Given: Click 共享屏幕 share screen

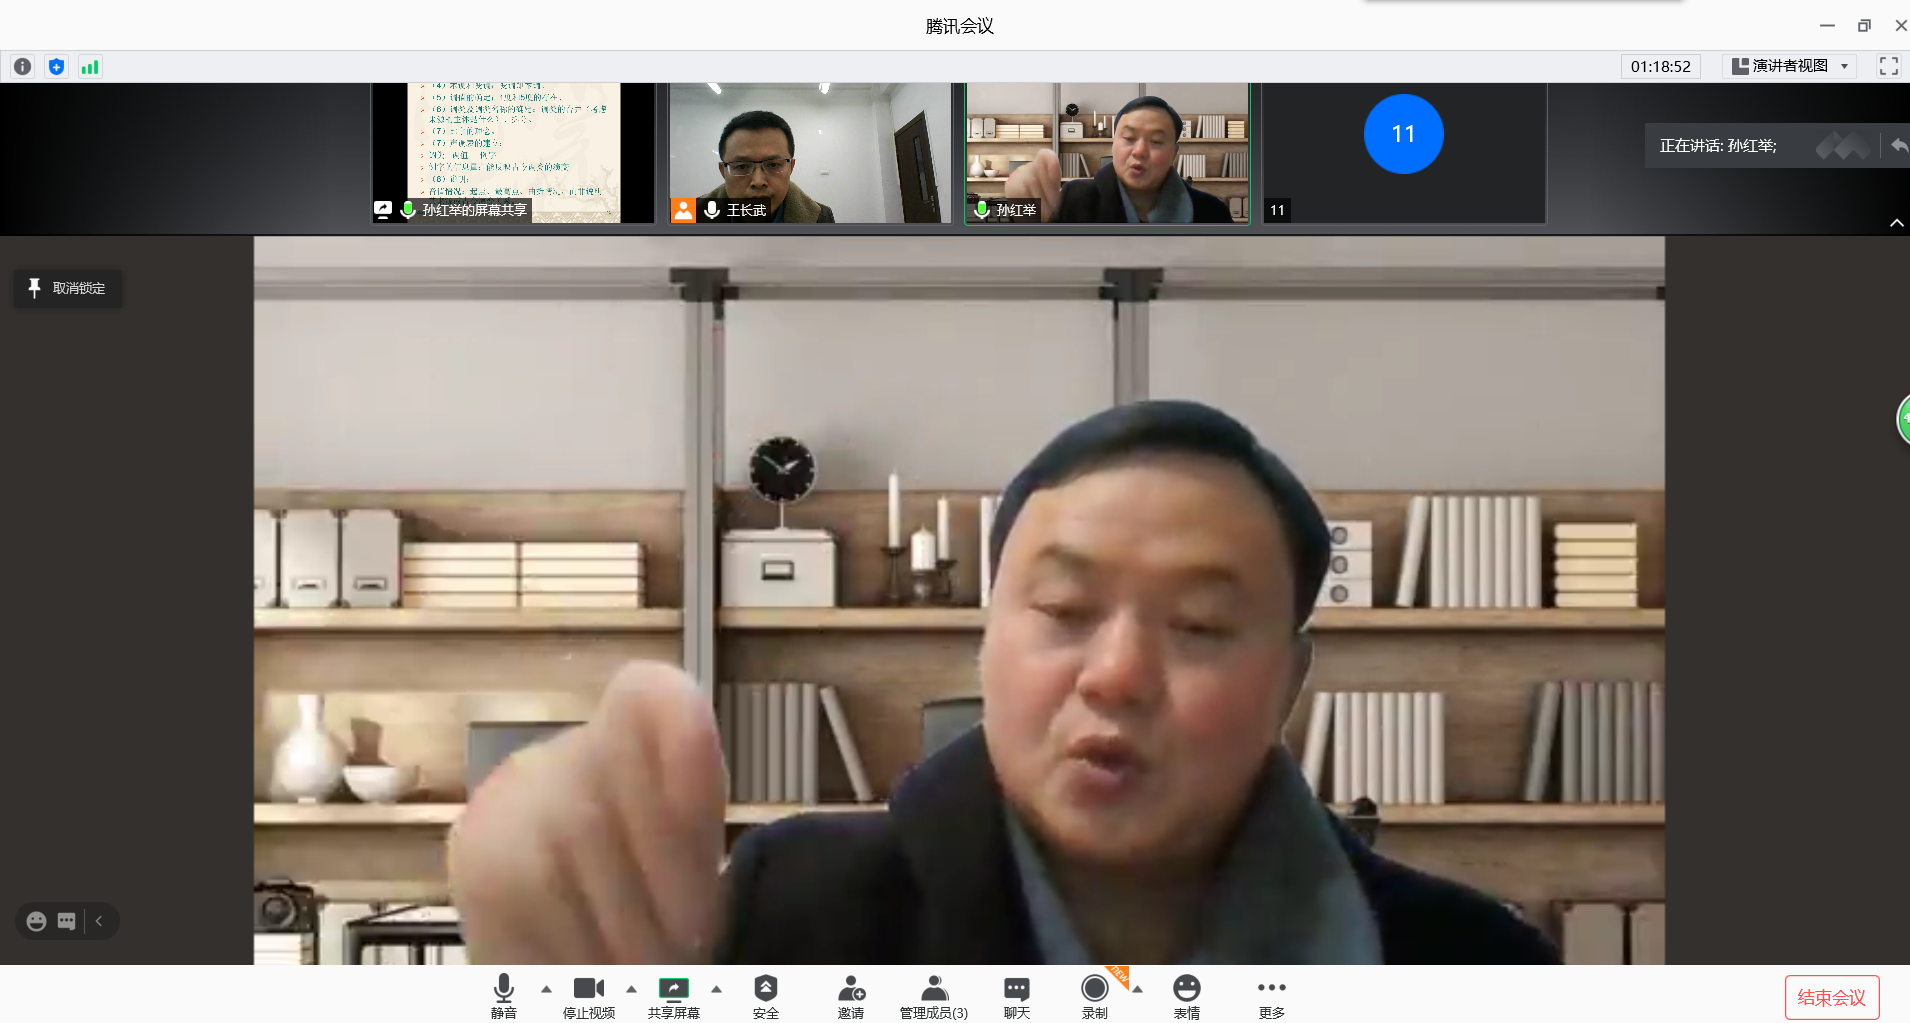Looking at the screenshot, I should coord(673,996).
